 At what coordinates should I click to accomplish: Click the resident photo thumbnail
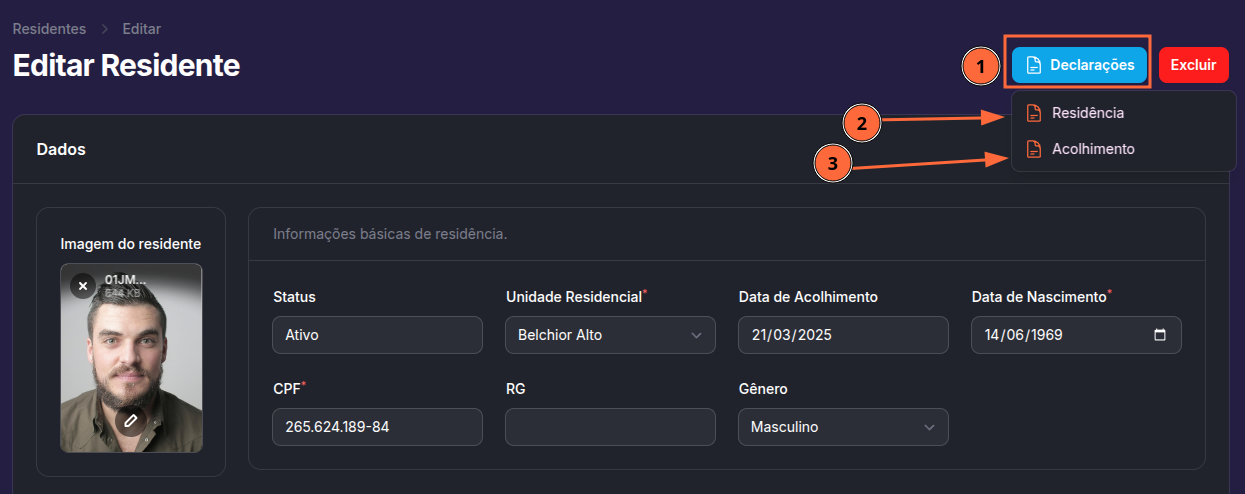(131, 358)
